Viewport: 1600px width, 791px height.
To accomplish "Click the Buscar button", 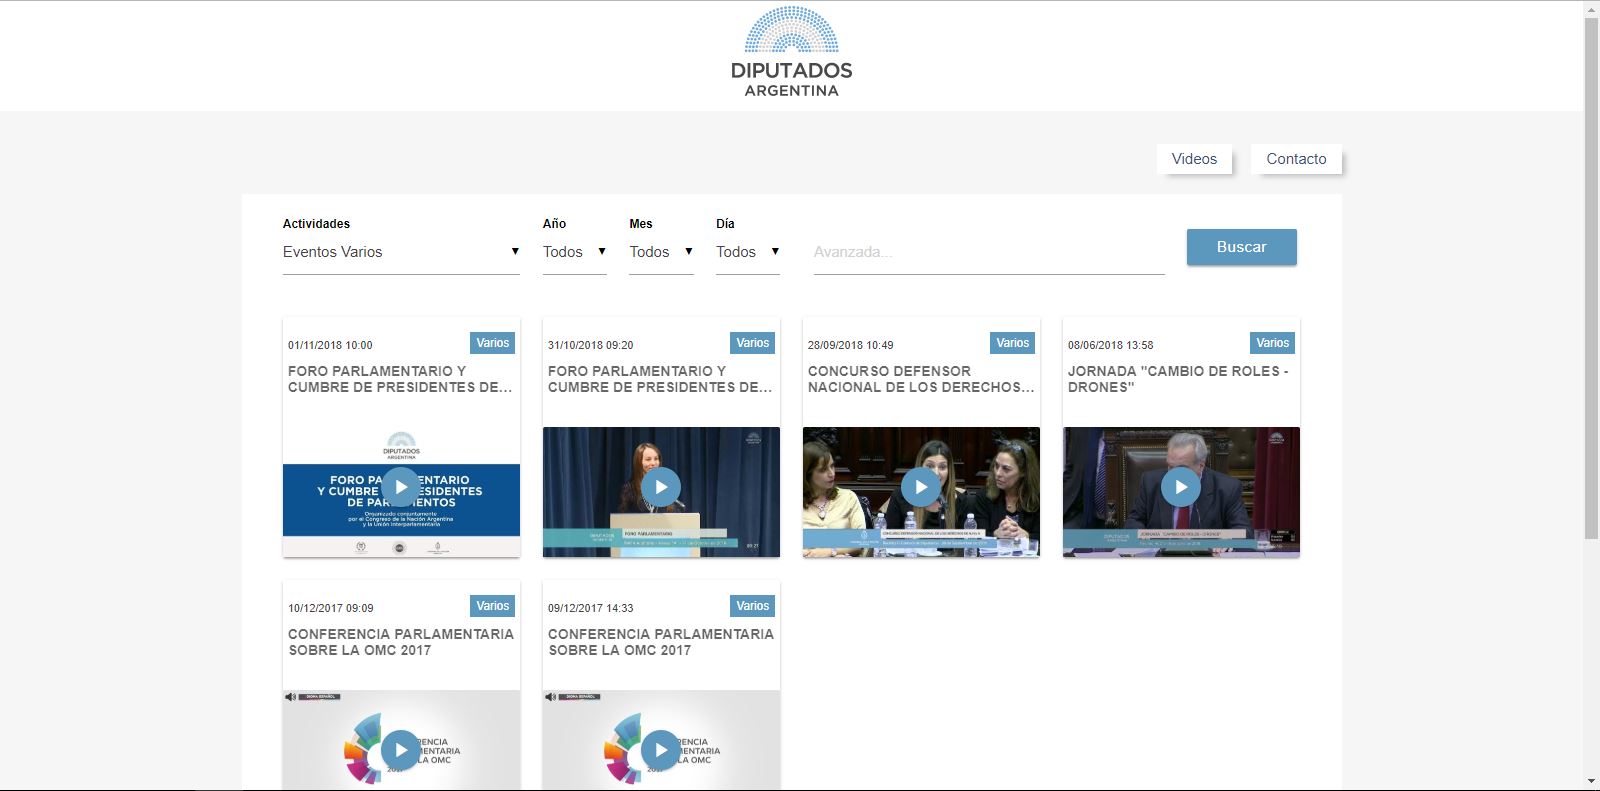I will tap(1241, 247).
